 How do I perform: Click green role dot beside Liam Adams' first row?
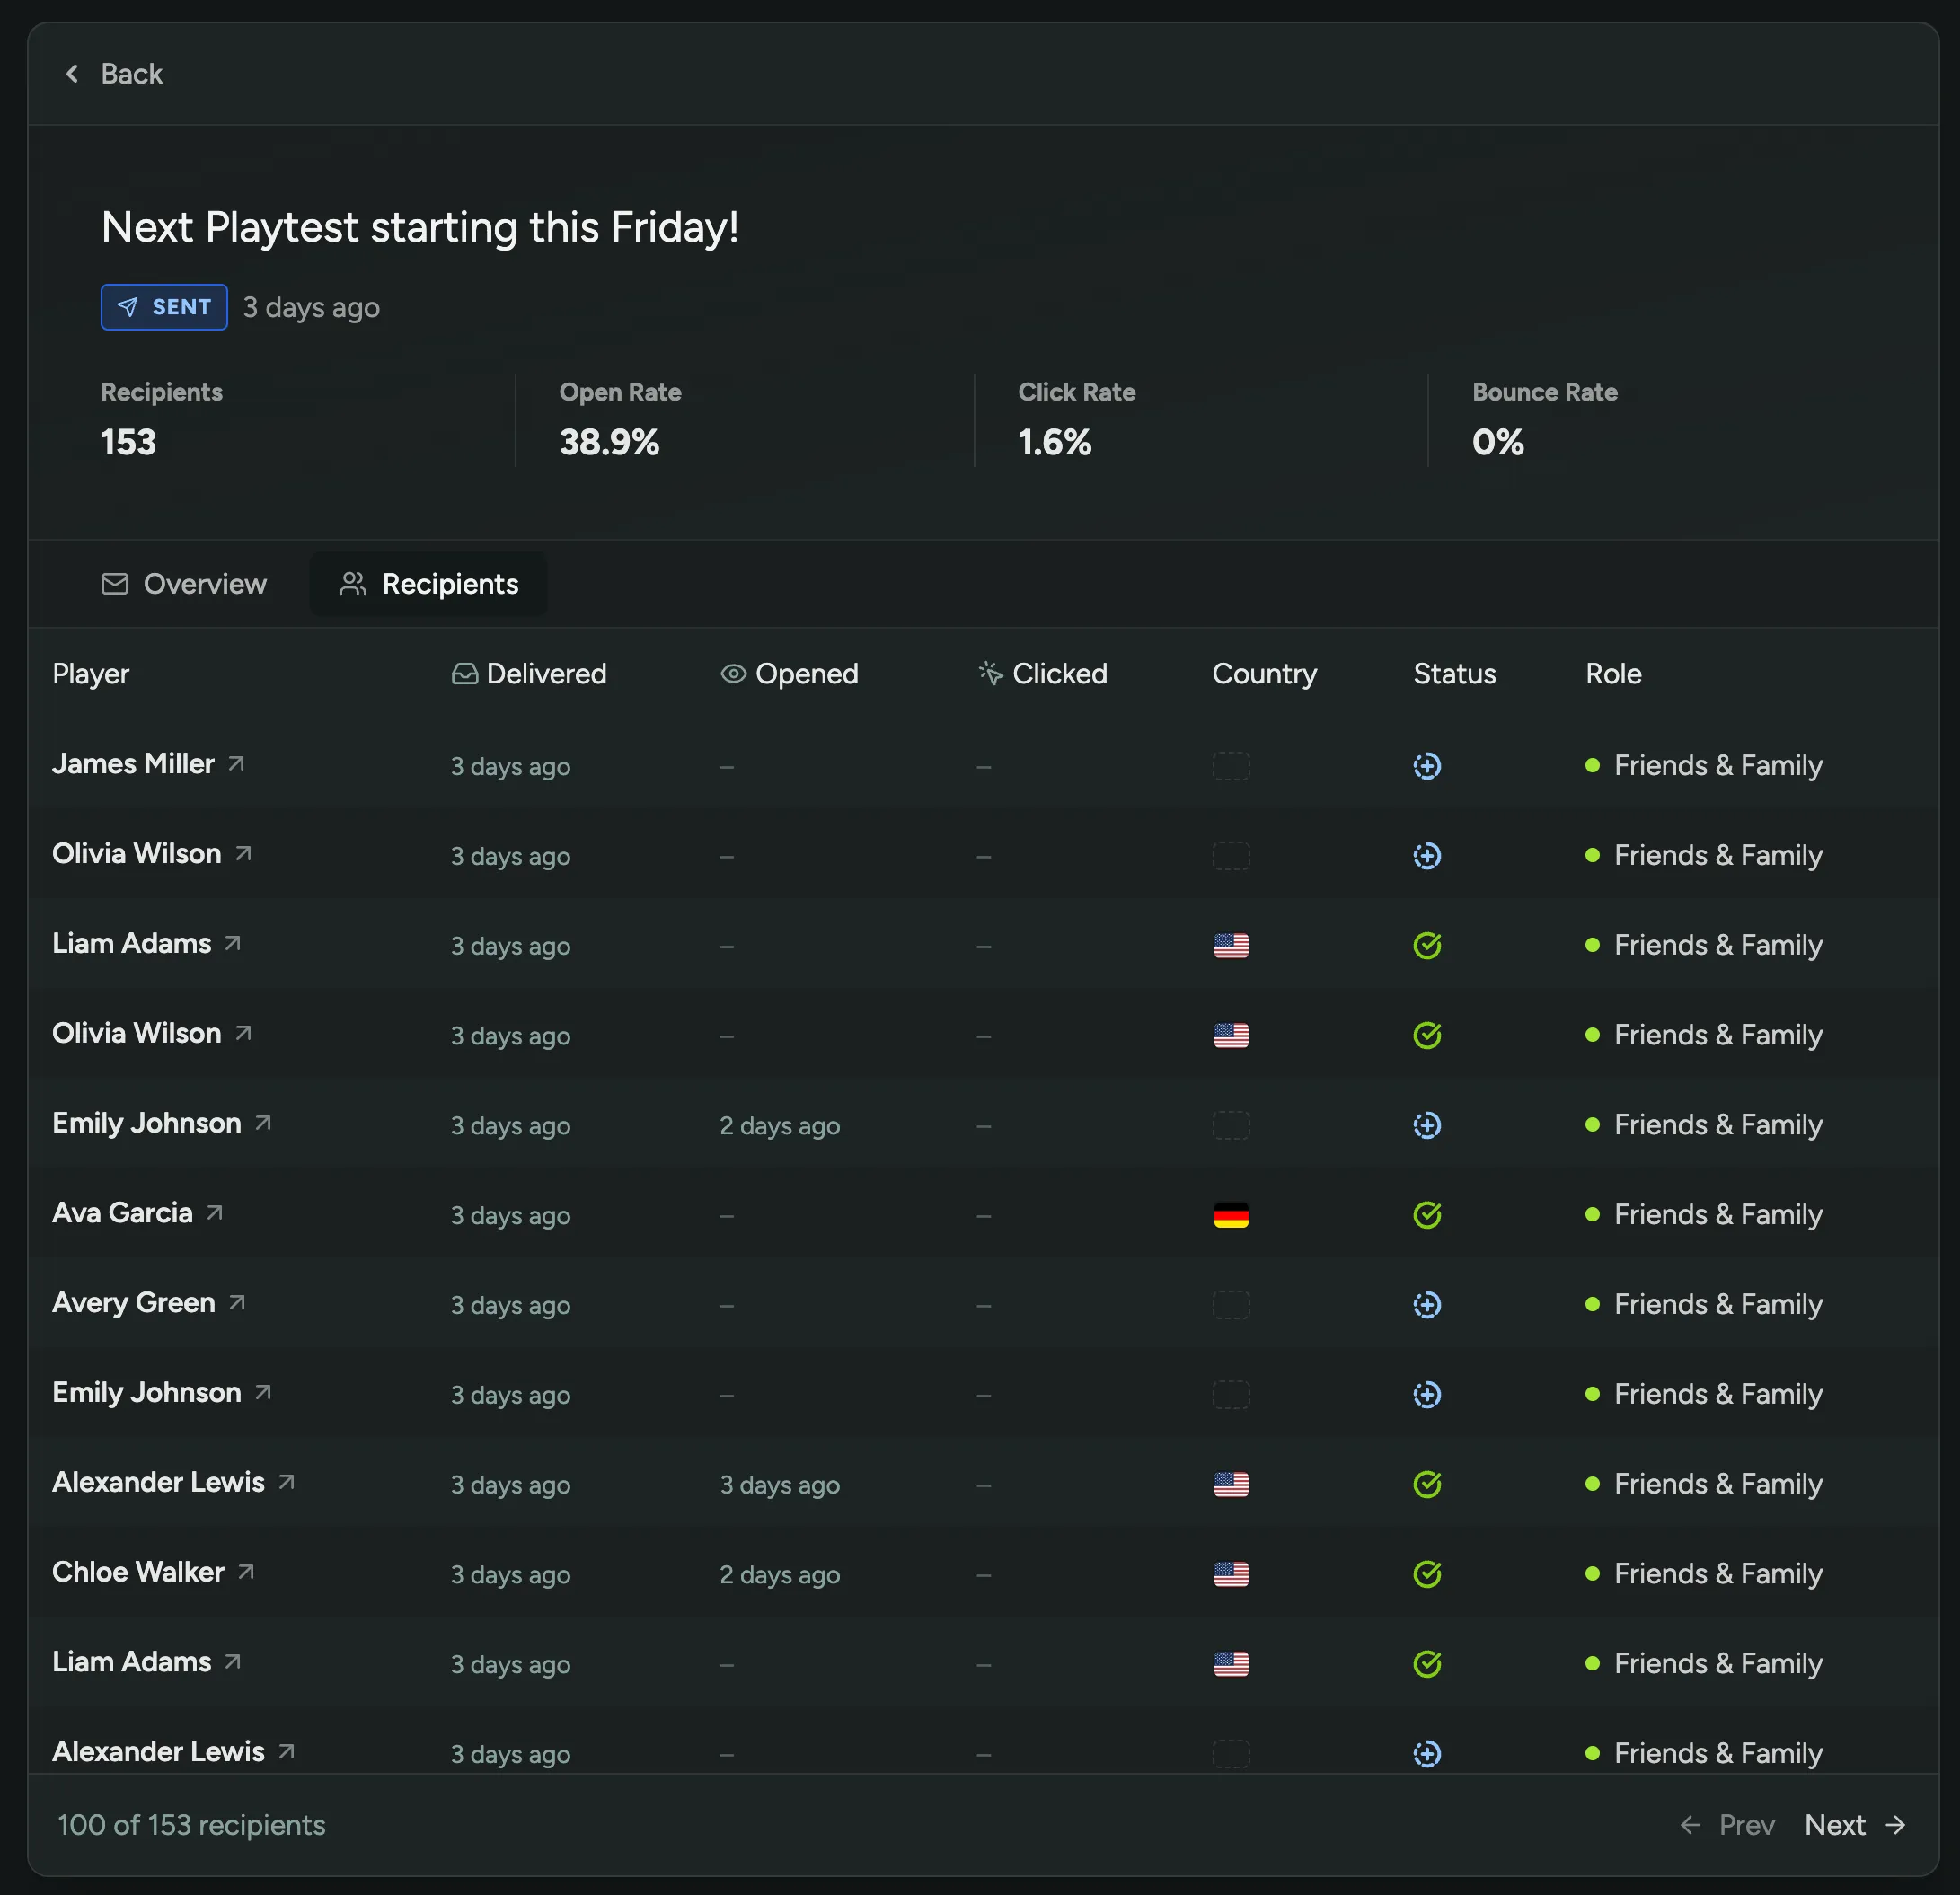point(1592,945)
